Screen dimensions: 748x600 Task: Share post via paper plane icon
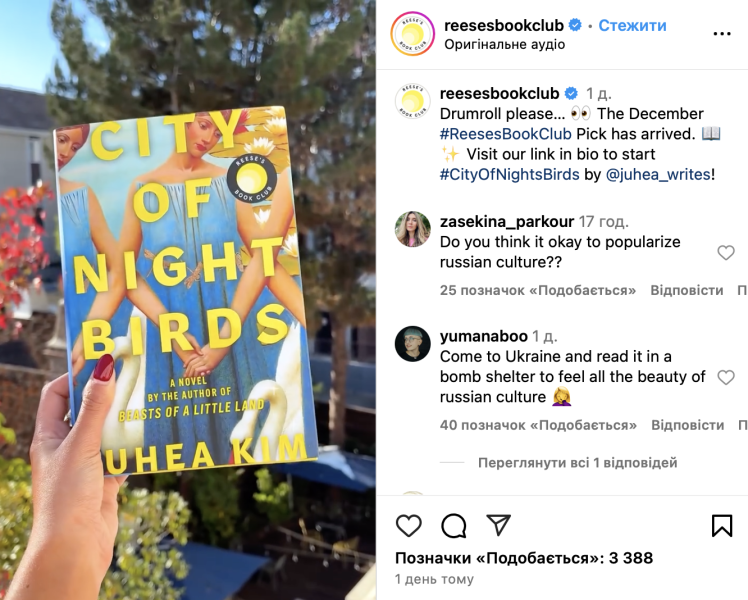499,525
